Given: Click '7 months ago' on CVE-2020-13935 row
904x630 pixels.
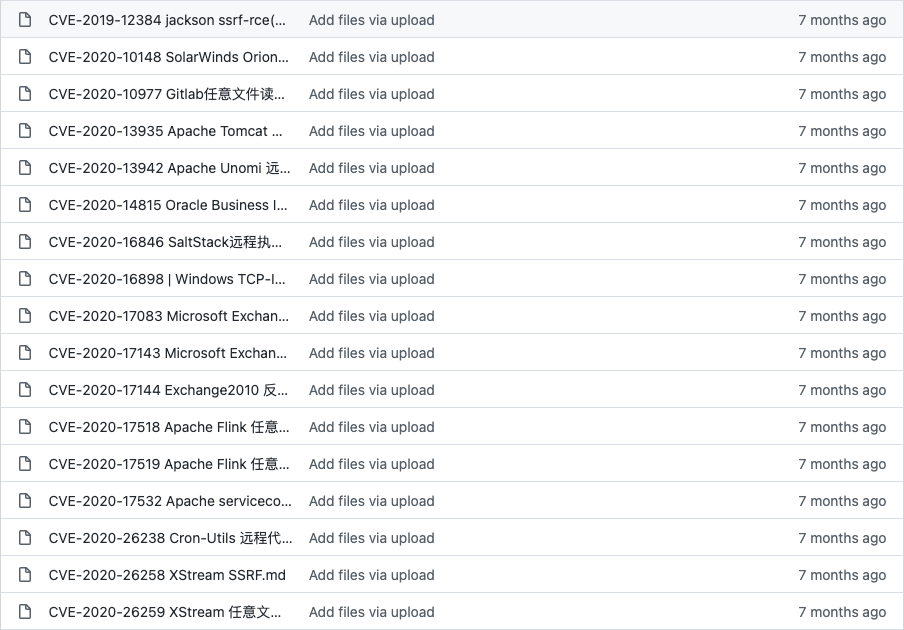Looking at the screenshot, I should (842, 131).
